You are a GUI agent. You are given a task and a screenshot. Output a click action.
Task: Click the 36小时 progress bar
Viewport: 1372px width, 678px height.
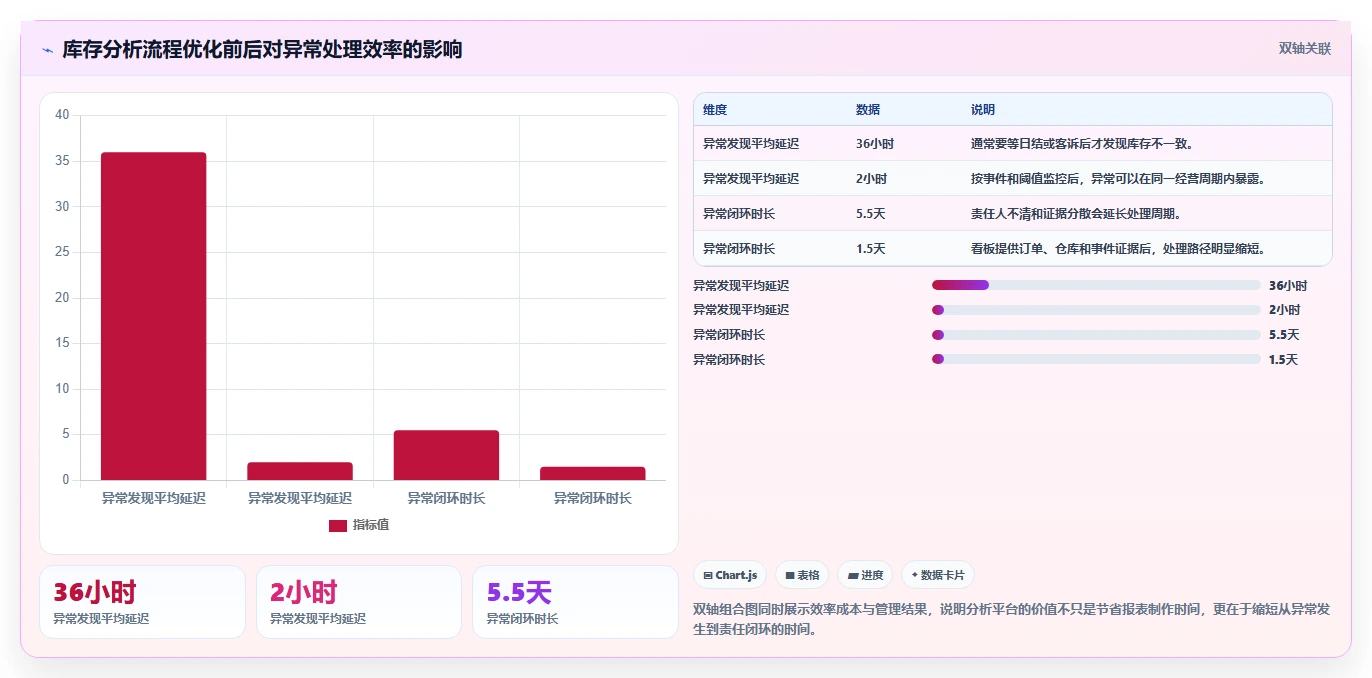click(x=1096, y=285)
